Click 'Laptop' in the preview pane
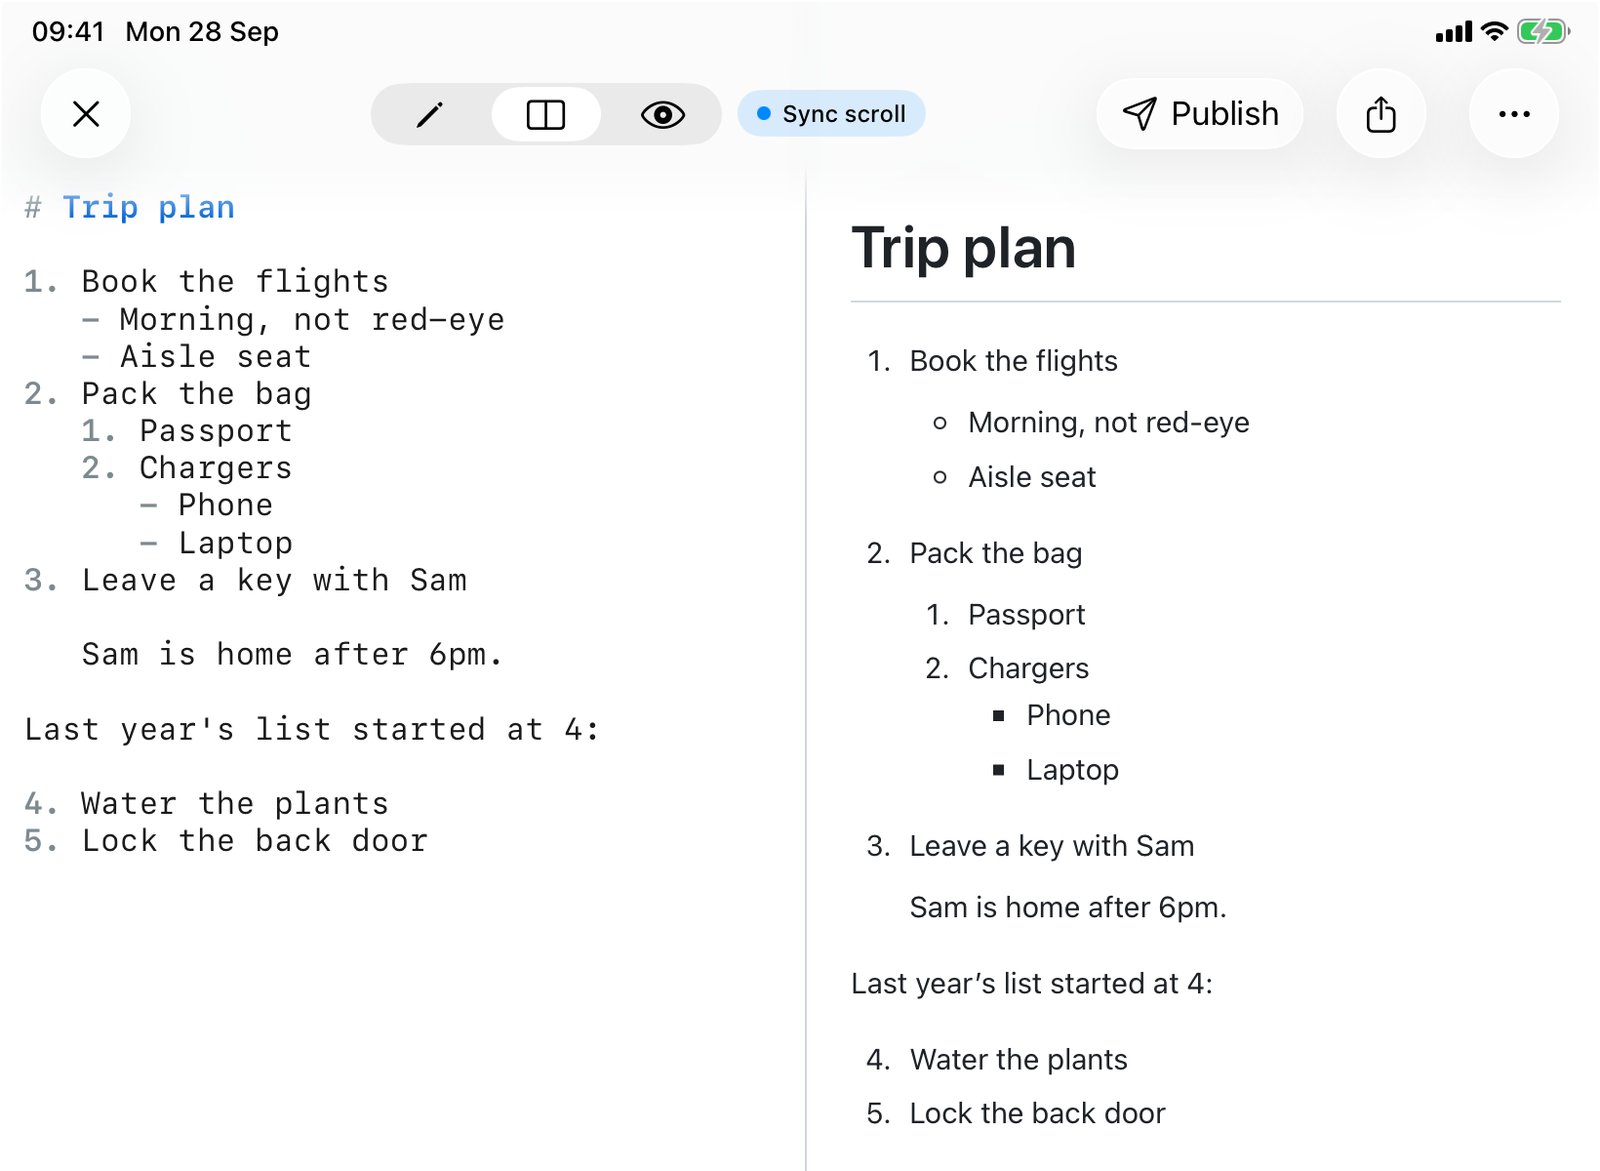 1073,770
